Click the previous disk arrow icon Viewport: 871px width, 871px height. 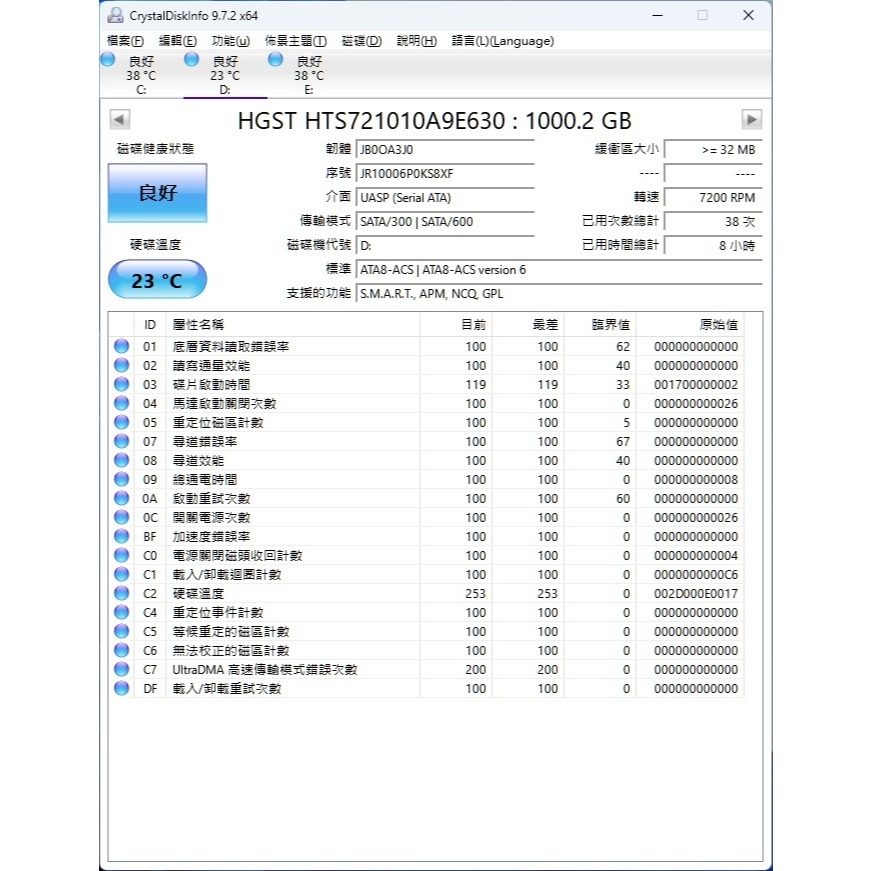tap(119, 119)
